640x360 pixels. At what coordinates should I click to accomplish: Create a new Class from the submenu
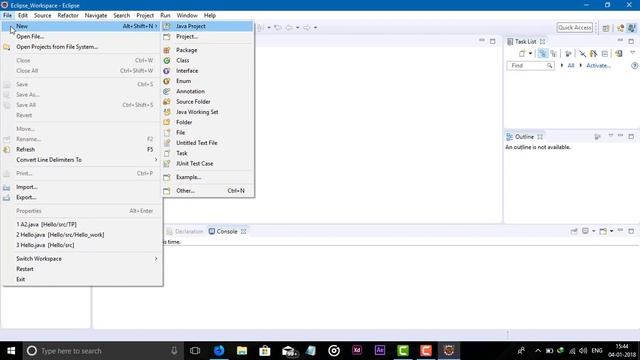(208, 60)
